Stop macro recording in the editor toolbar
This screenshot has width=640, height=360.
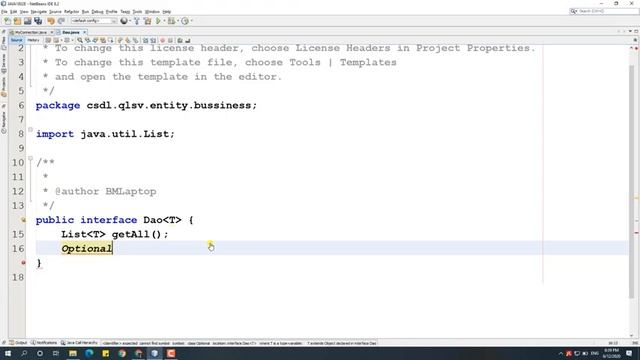click(170, 40)
